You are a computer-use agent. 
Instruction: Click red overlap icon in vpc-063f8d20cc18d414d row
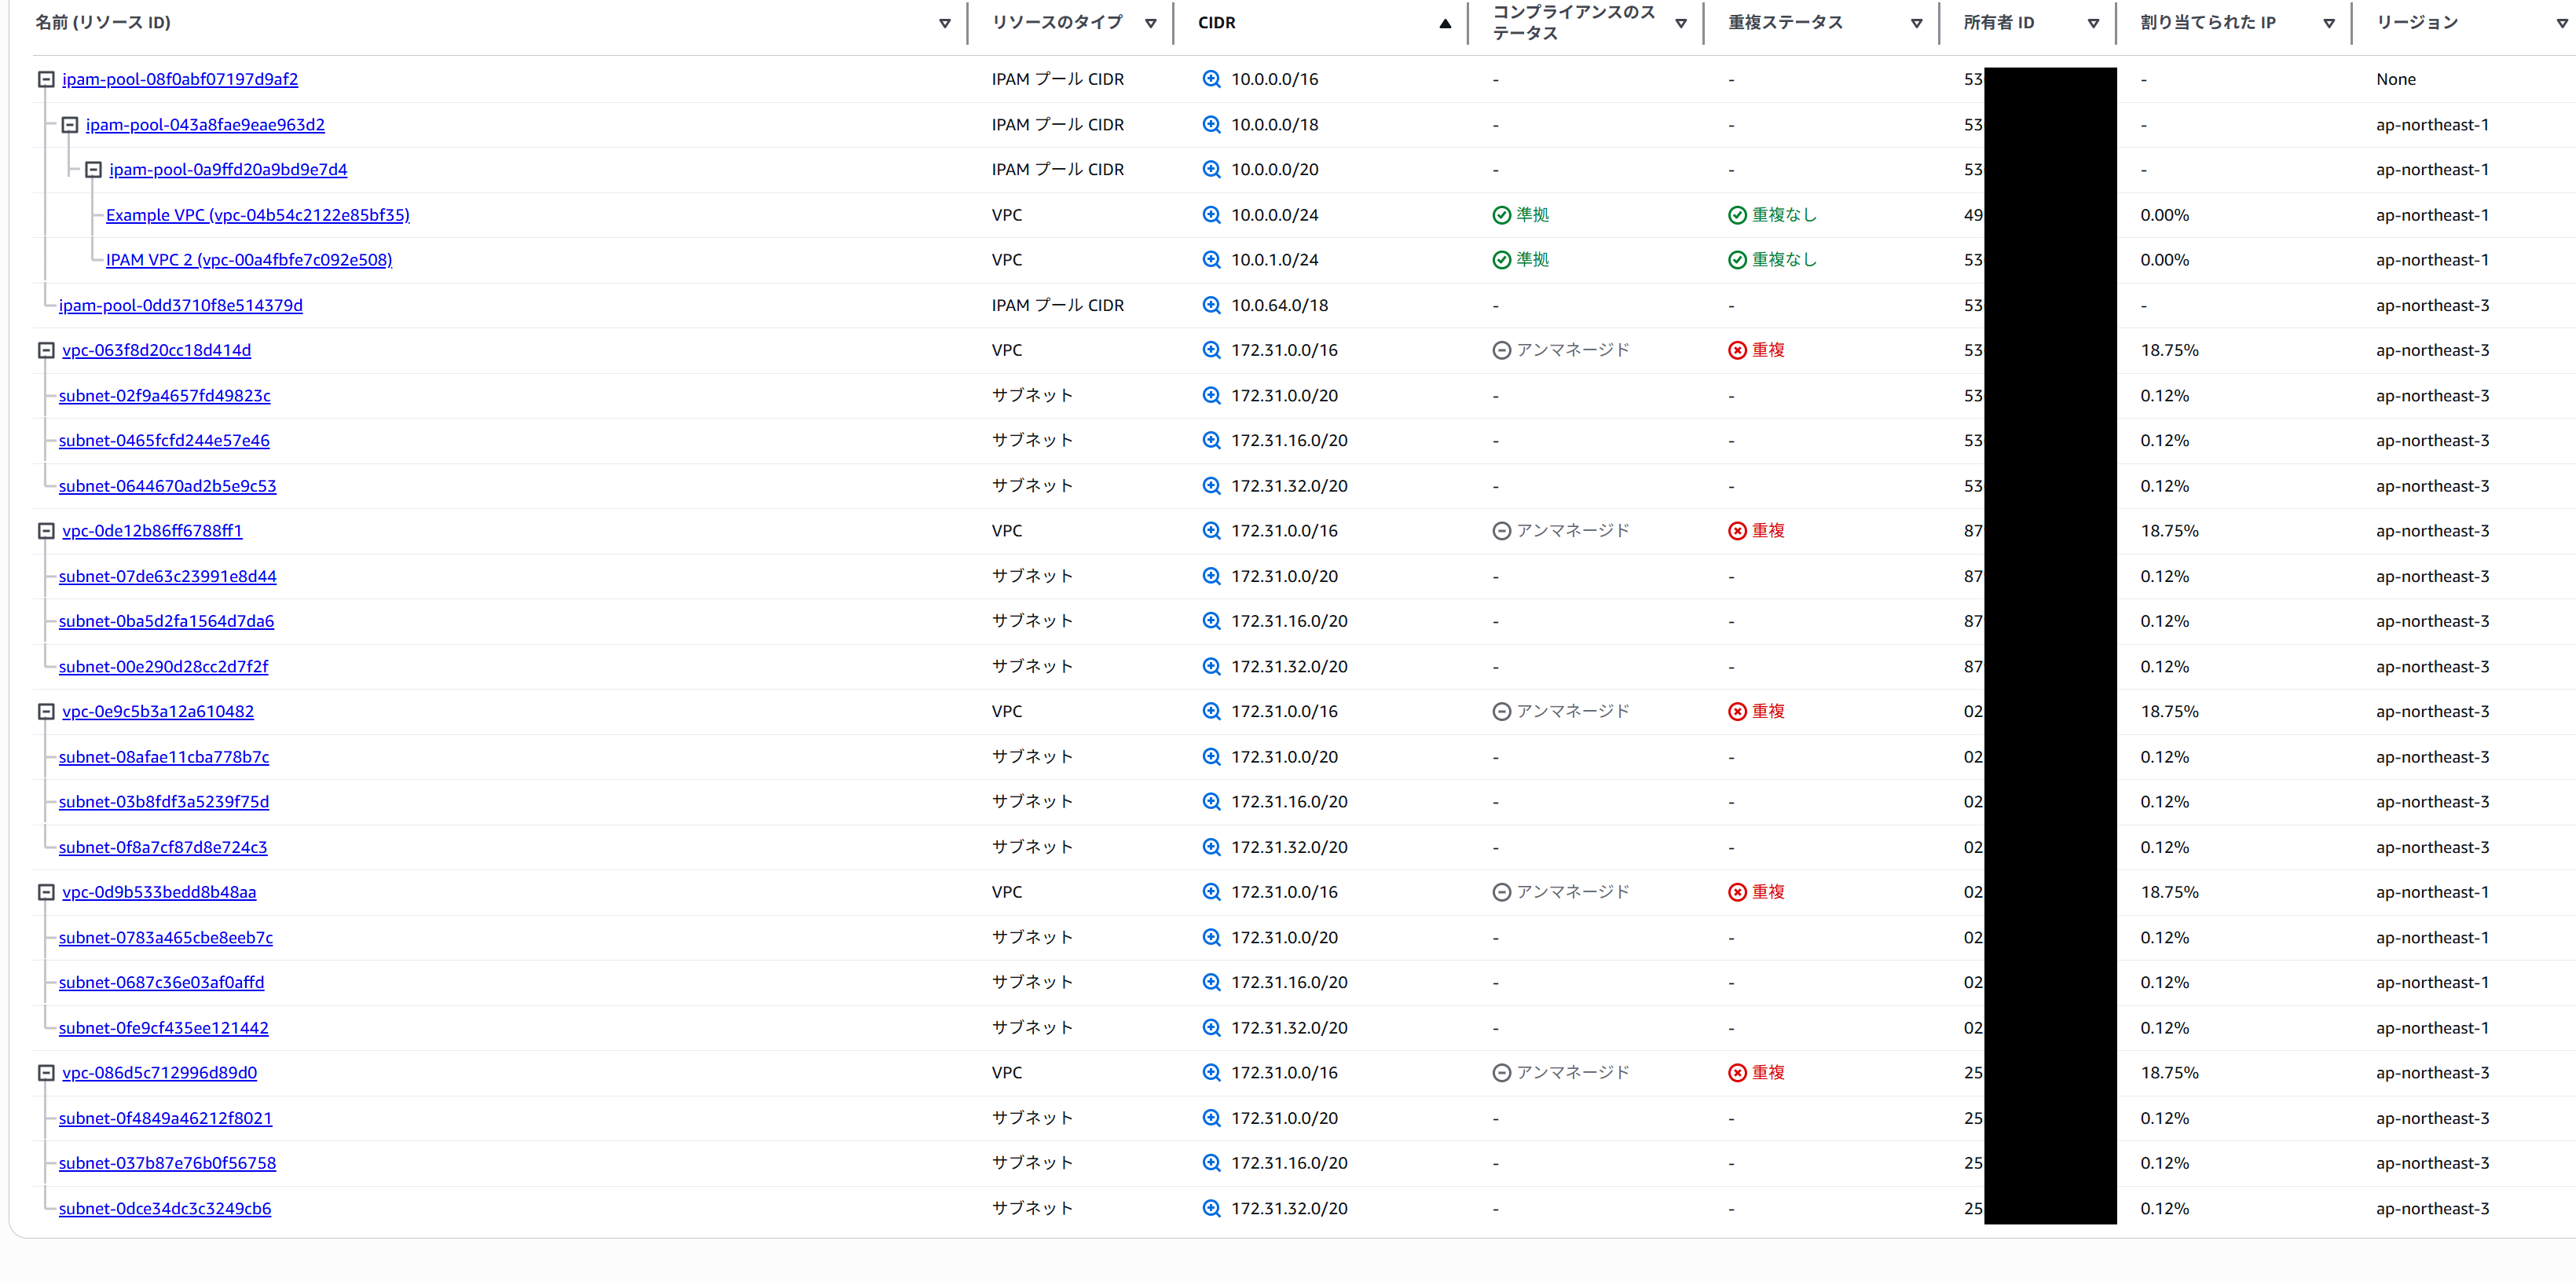pos(1737,350)
